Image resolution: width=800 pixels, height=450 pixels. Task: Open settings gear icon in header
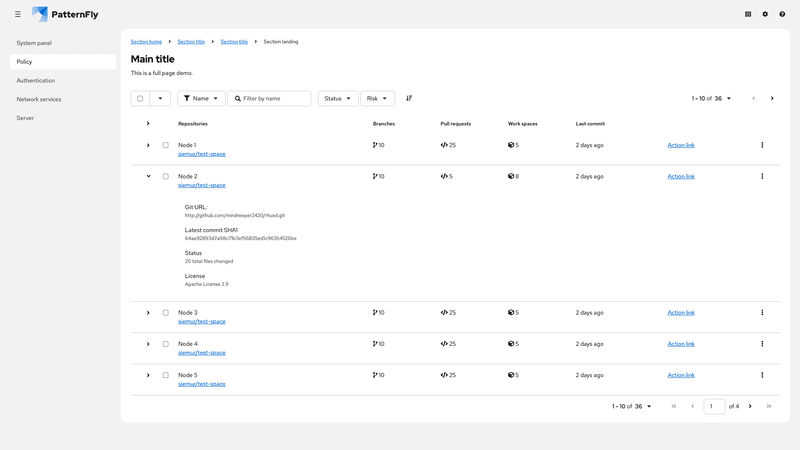coord(765,14)
